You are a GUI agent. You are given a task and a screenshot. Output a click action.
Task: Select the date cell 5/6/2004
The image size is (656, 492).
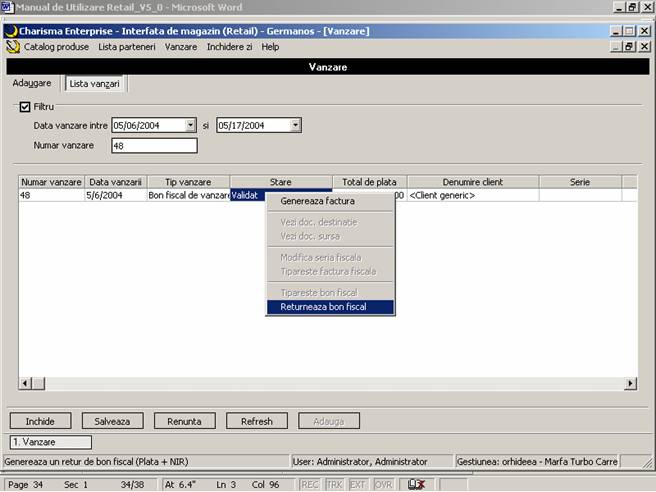pyautogui.click(x=115, y=195)
